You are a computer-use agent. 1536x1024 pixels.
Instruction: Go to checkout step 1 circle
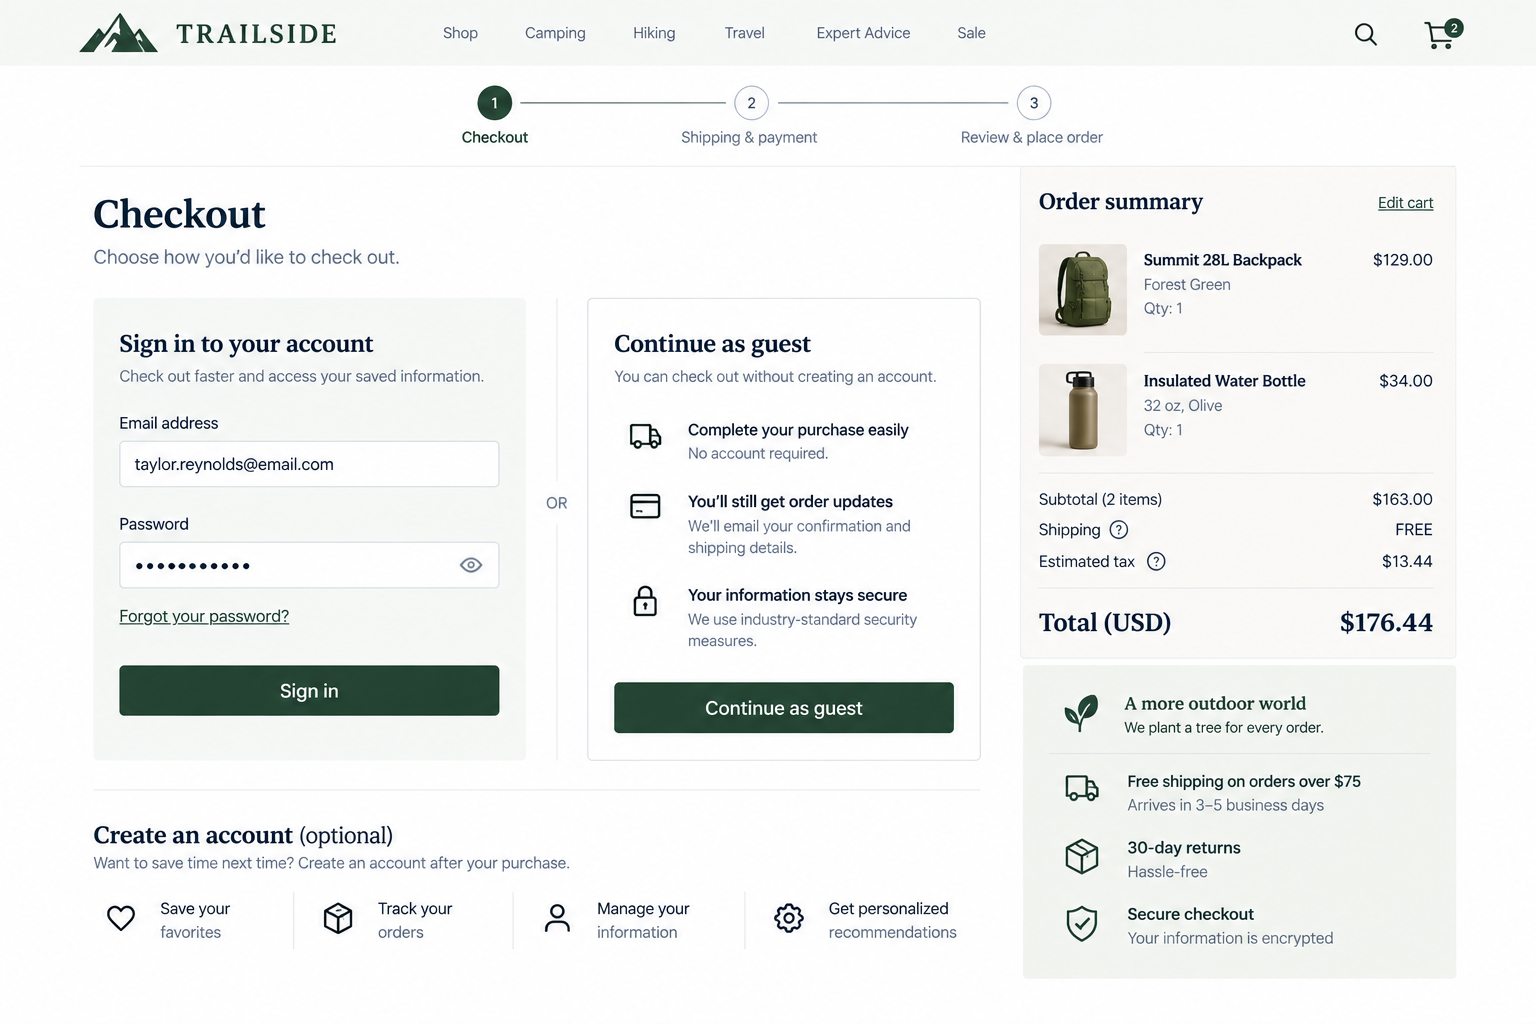pyautogui.click(x=494, y=103)
